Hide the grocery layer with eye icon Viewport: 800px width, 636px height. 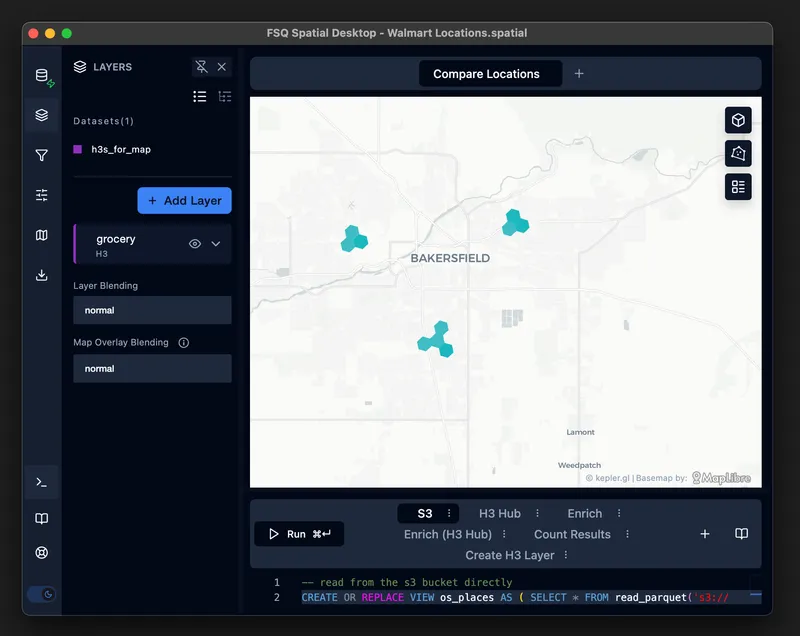194,244
